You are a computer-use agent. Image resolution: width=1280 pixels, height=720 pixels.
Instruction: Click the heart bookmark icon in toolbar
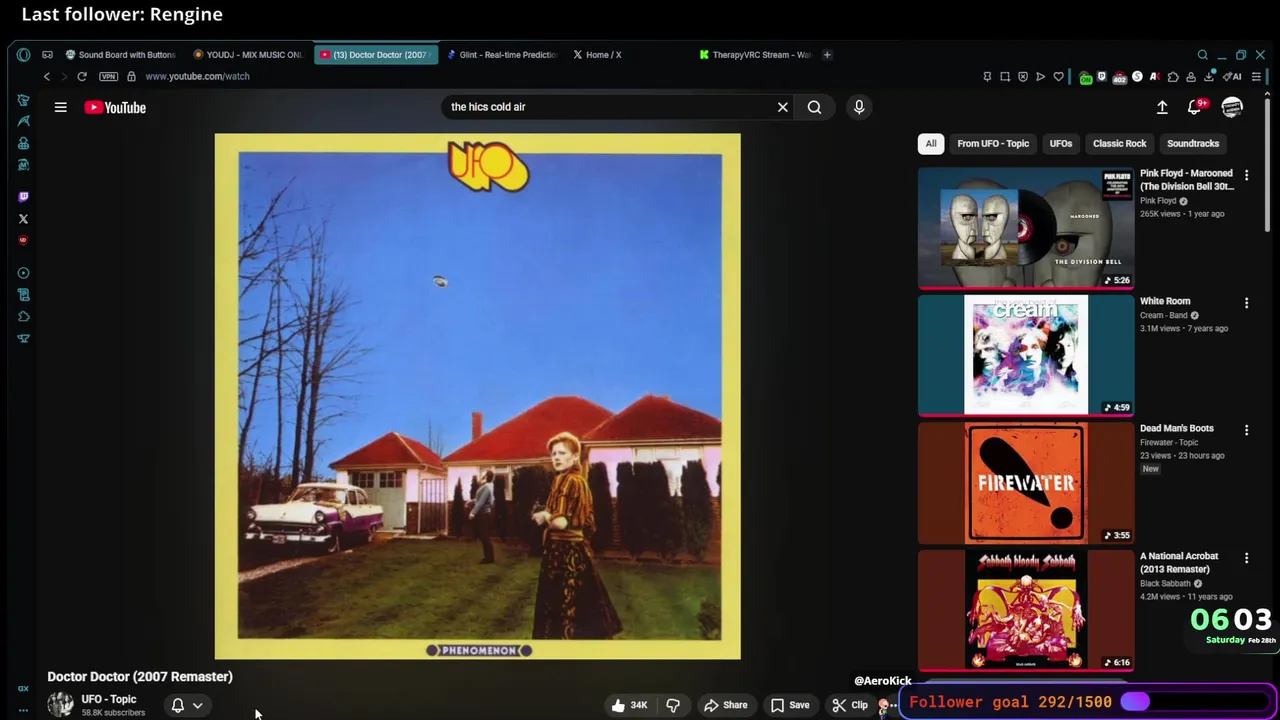[x=1058, y=76]
